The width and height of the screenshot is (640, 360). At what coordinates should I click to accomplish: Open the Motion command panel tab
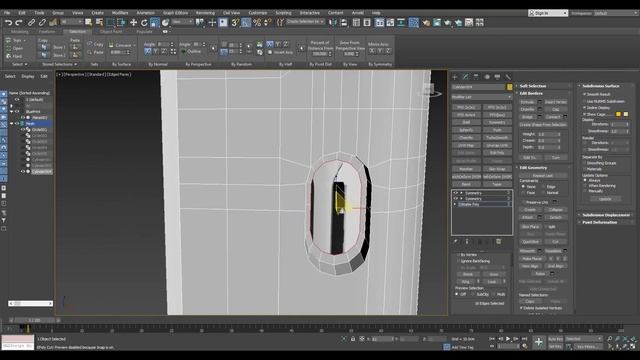pos(487,77)
